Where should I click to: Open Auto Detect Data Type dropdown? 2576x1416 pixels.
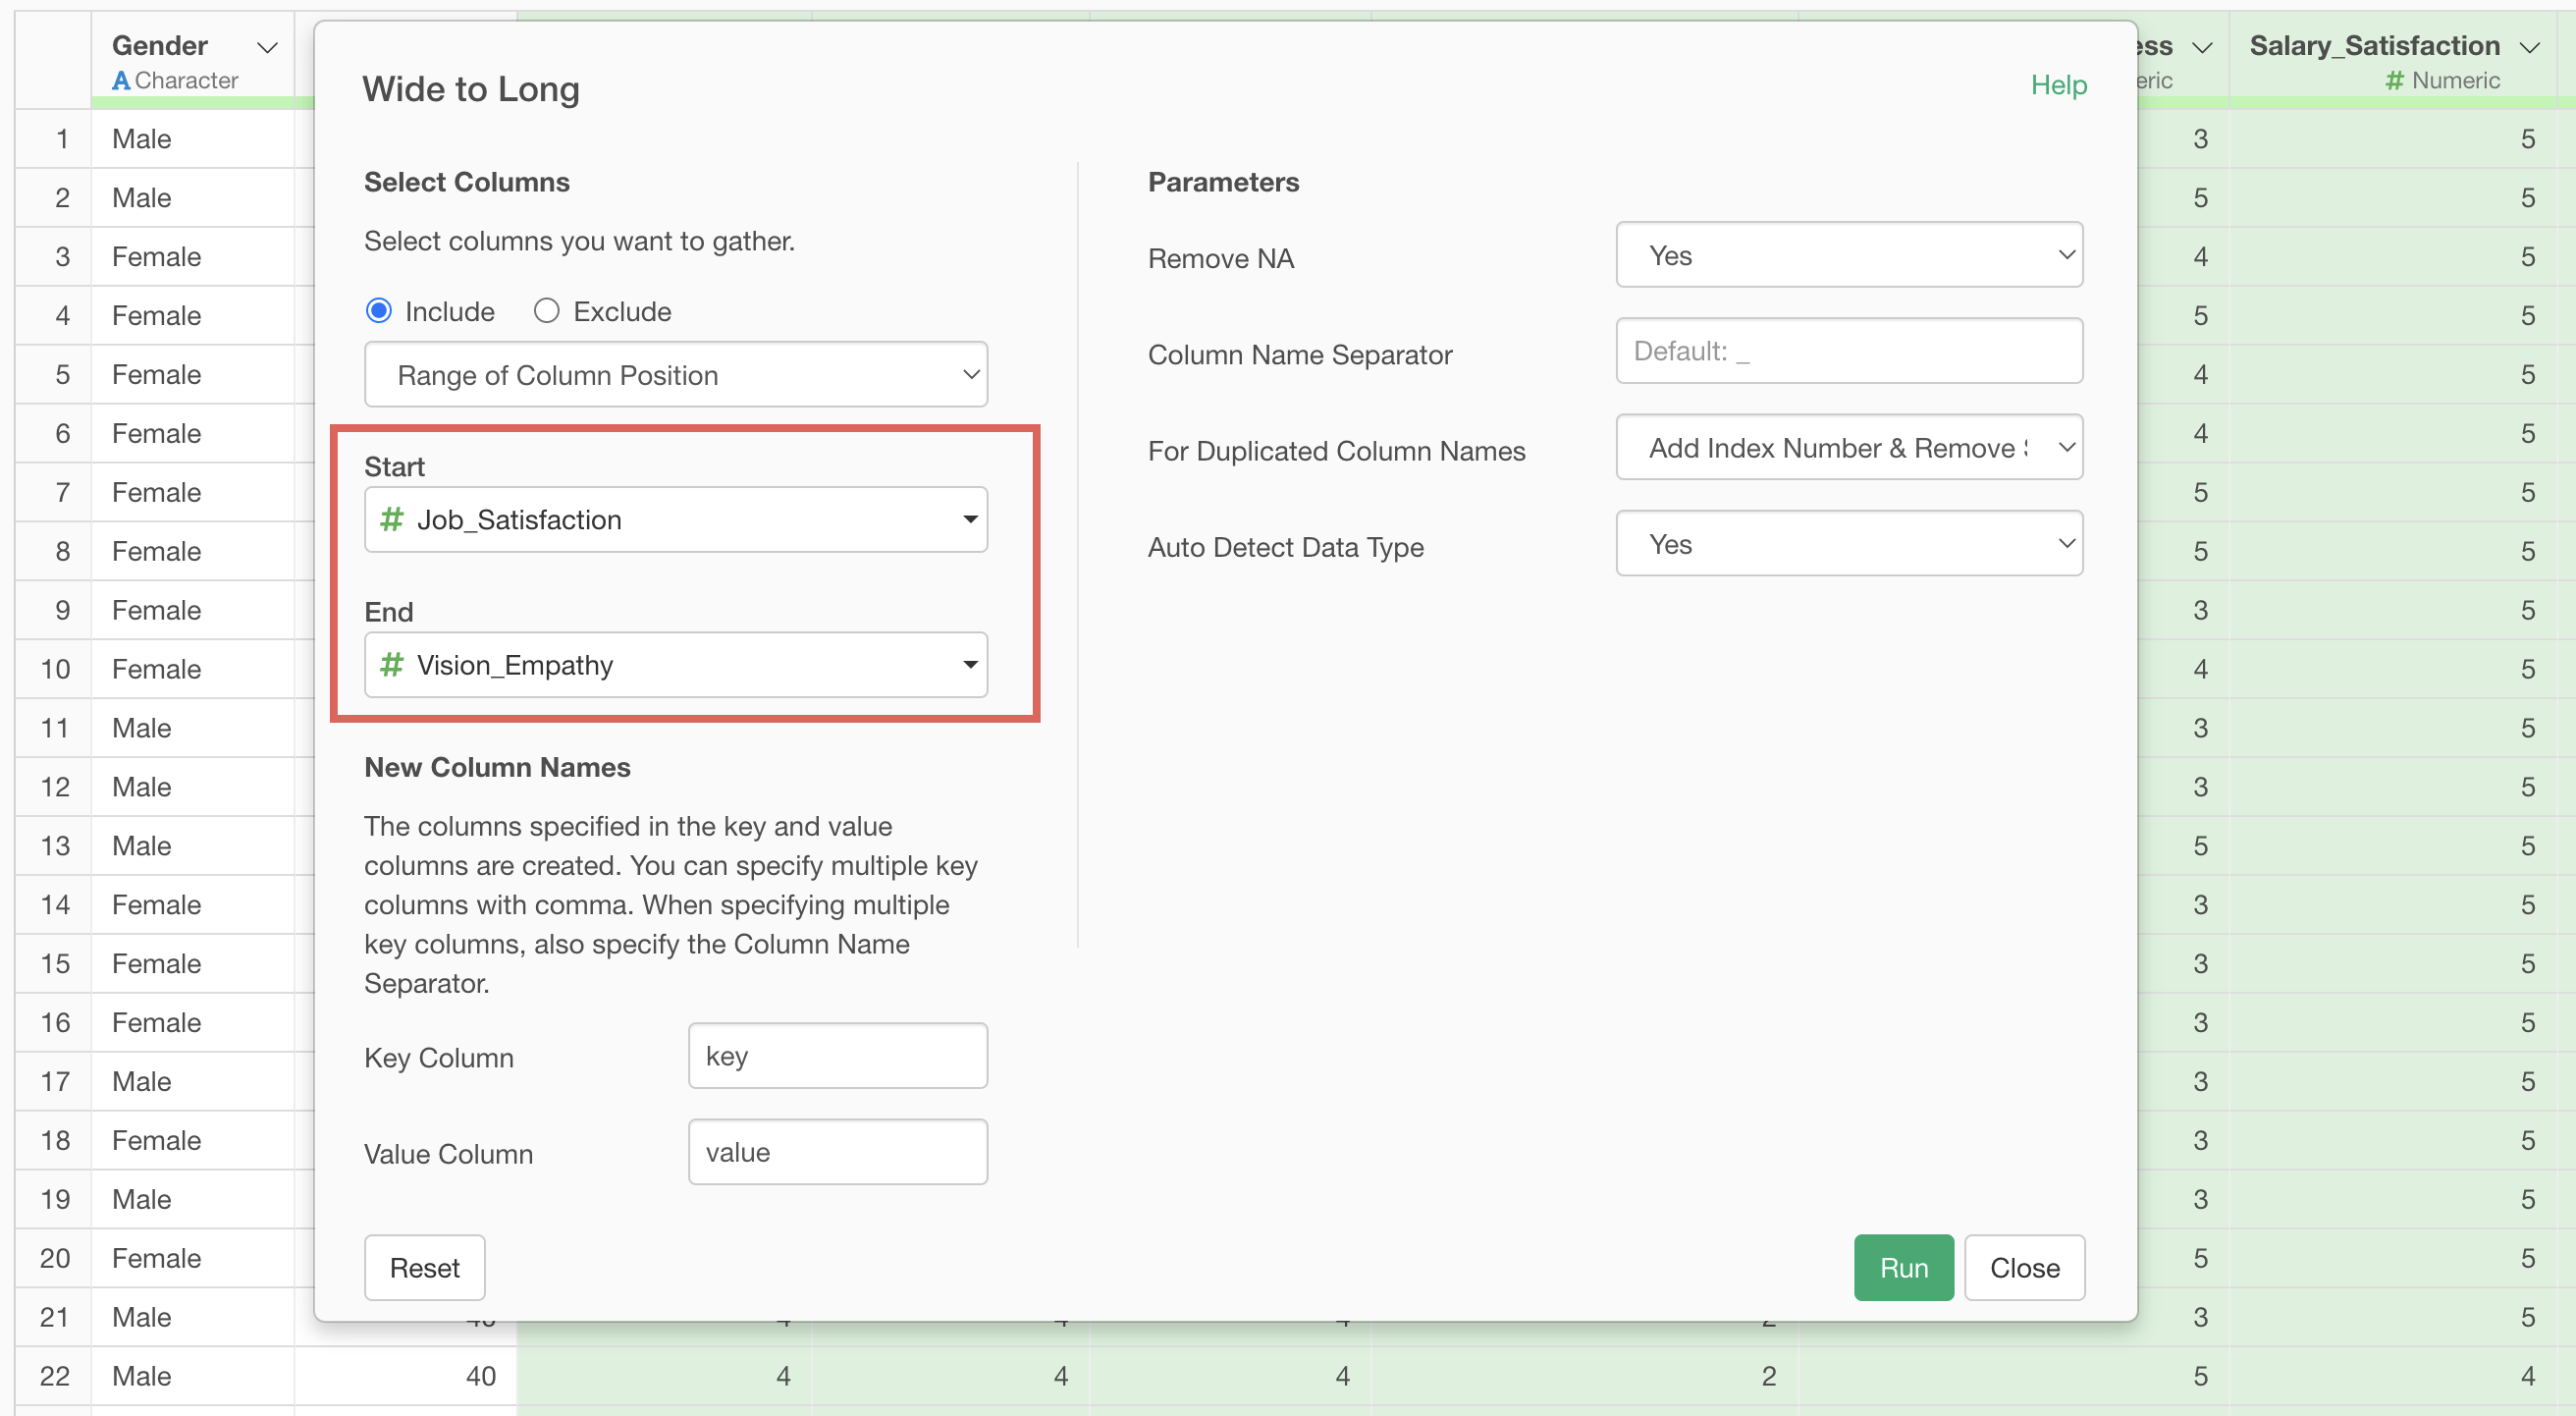point(1848,544)
